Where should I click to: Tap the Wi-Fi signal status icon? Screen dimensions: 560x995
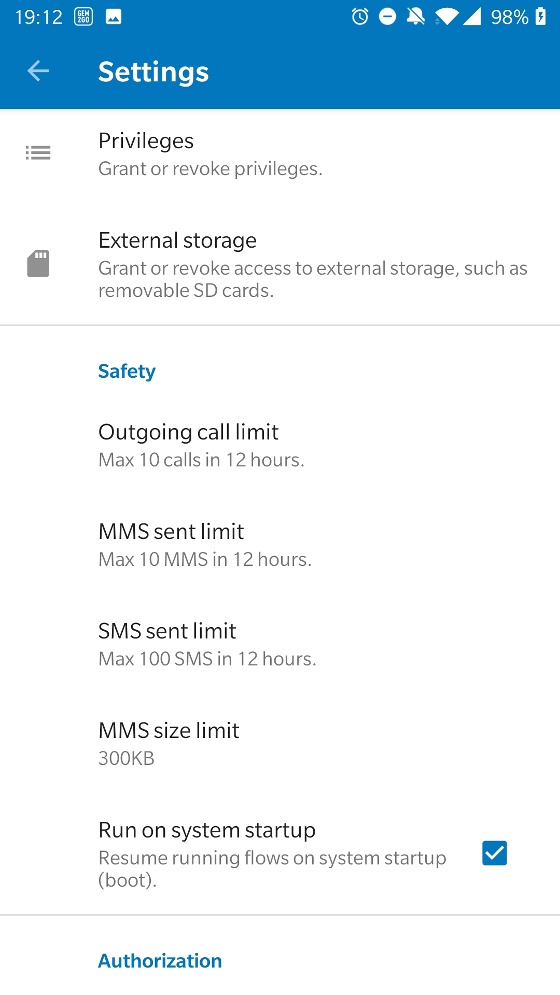coord(446,17)
